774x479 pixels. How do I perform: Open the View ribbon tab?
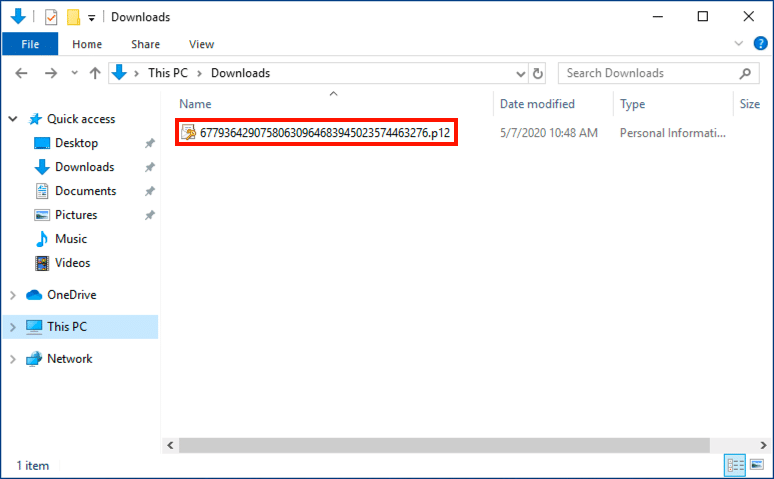click(x=202, y=44)
